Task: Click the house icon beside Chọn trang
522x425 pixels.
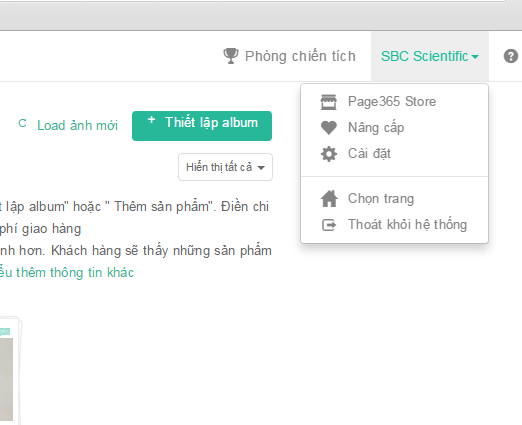Action: (329, 199)
